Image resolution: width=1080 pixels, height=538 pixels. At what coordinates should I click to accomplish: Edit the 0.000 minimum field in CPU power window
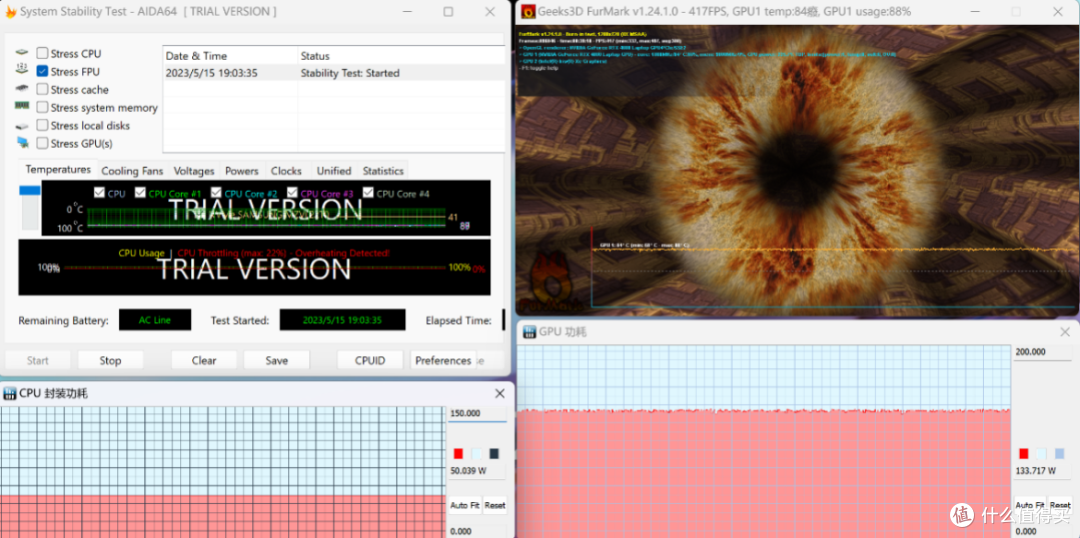pos(477,530)
